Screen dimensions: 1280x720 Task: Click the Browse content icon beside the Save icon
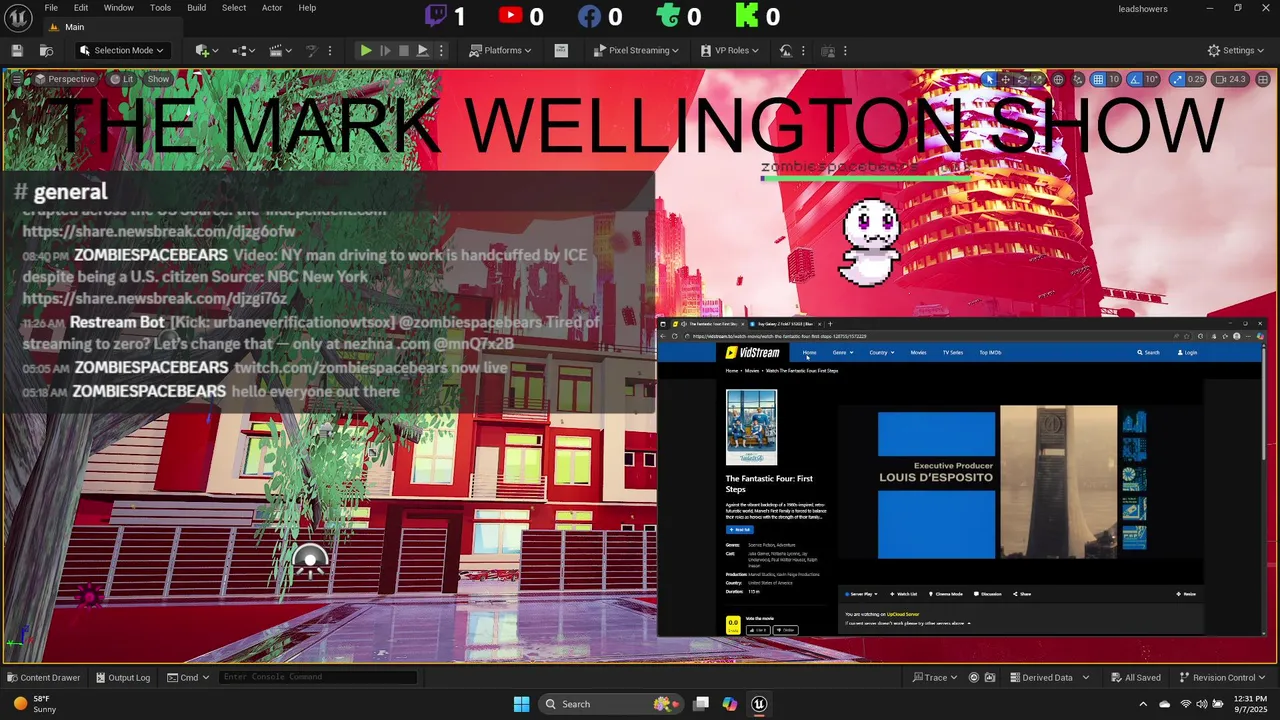coord(46,50)
